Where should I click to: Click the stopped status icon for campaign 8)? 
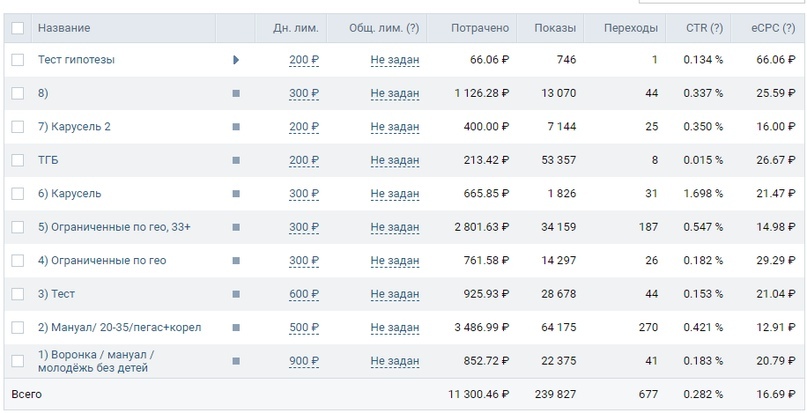pyautogui.click(x=236, y=93)
